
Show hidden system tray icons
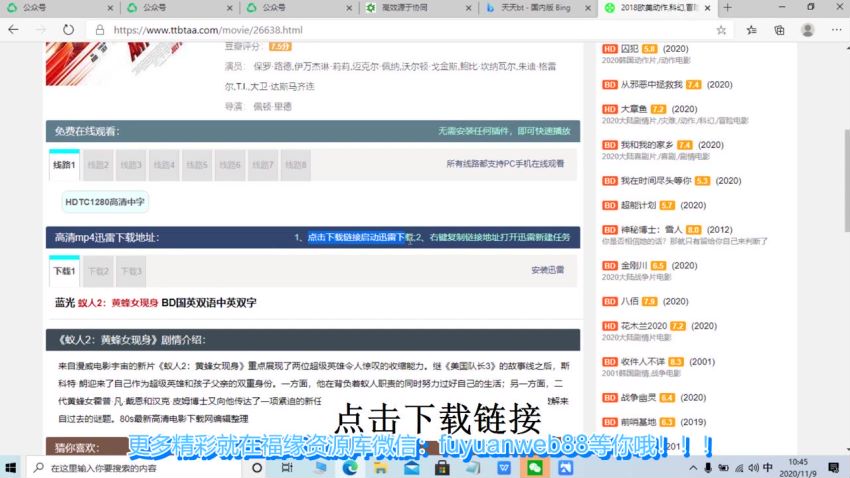click(693, 468)
